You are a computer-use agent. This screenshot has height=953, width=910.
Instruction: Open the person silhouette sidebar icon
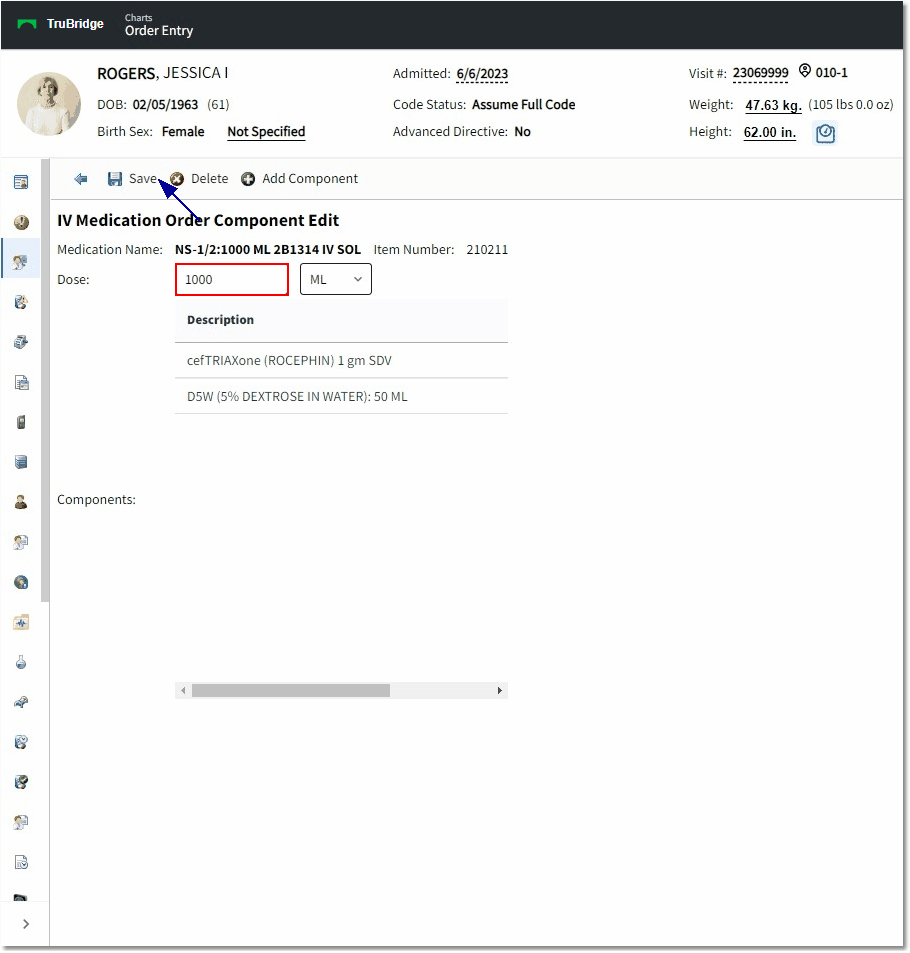click(x=21, y=502)
